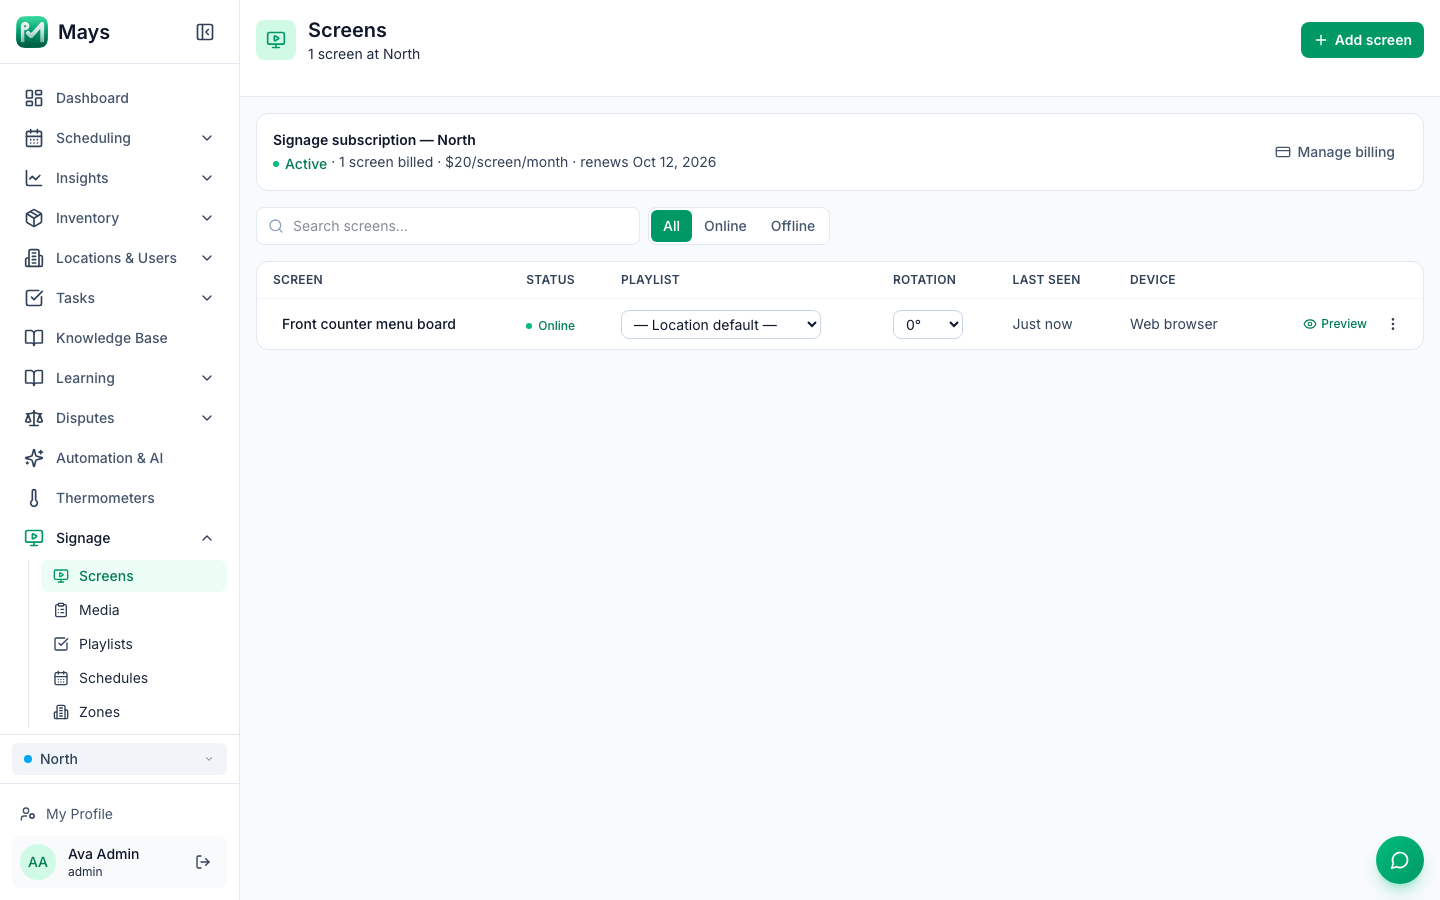The image size is (1440, 900).
Task: Click into the Search screens field
Action: coord(448,226)
